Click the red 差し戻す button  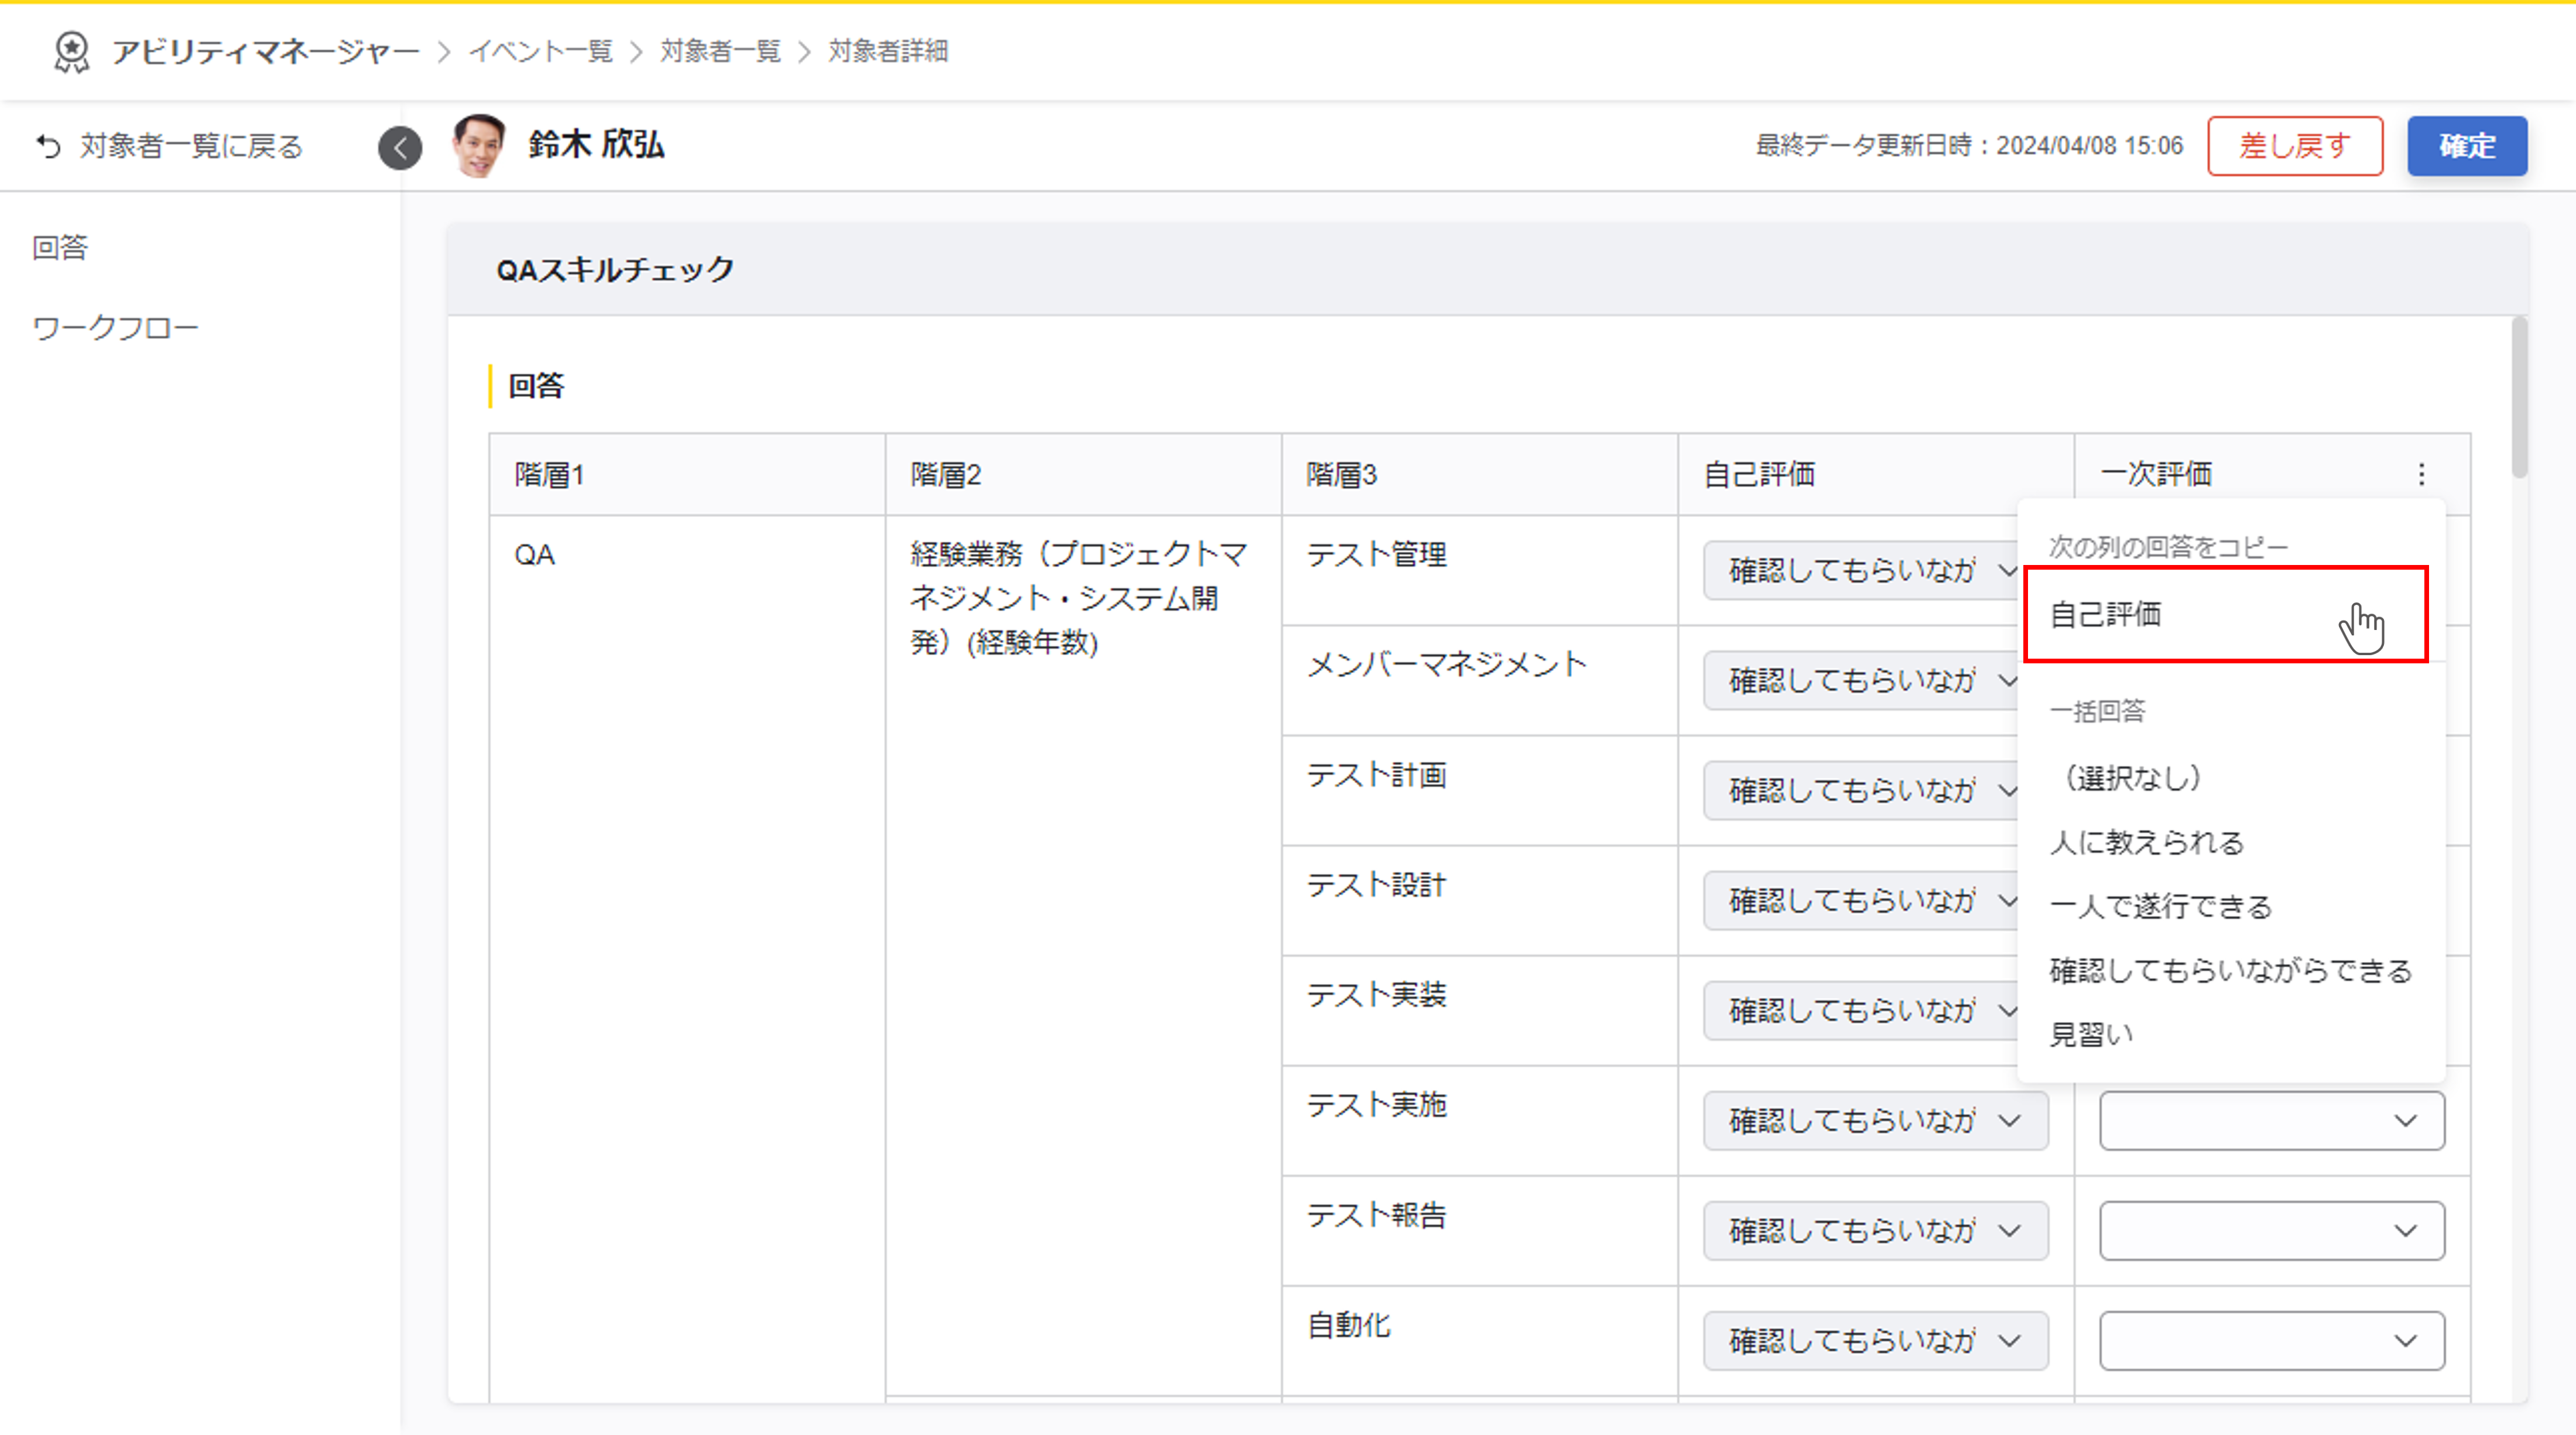2294,146
